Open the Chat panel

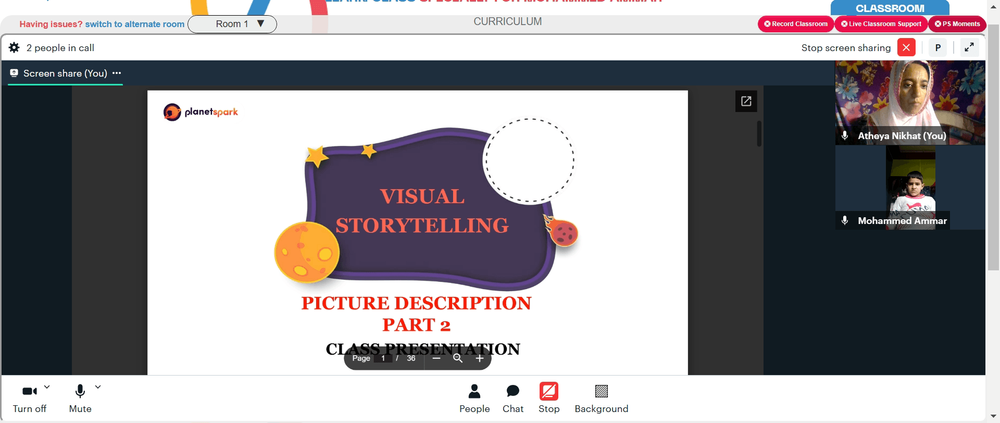pyautogui.click(x=513, y=399)
